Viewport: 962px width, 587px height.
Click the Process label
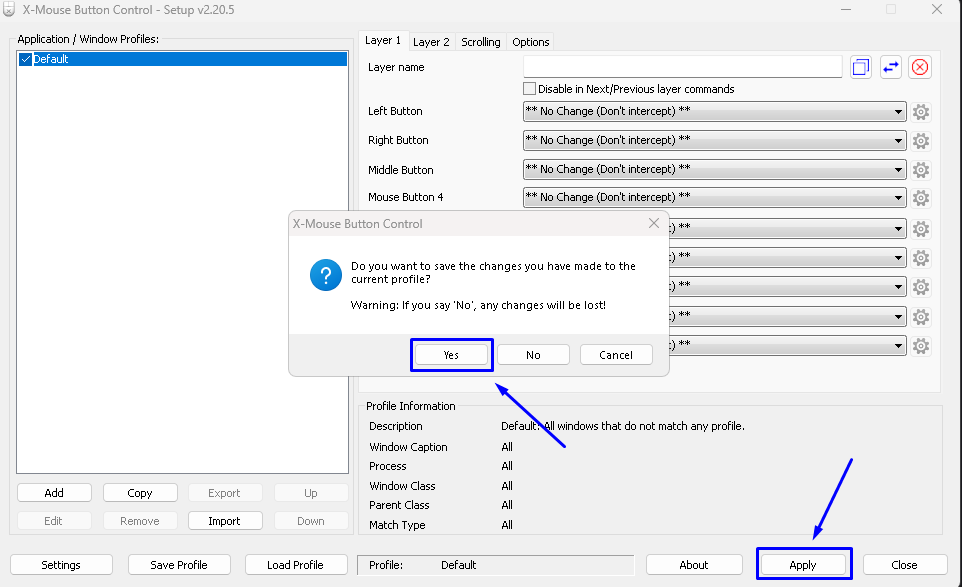[388, 466]
